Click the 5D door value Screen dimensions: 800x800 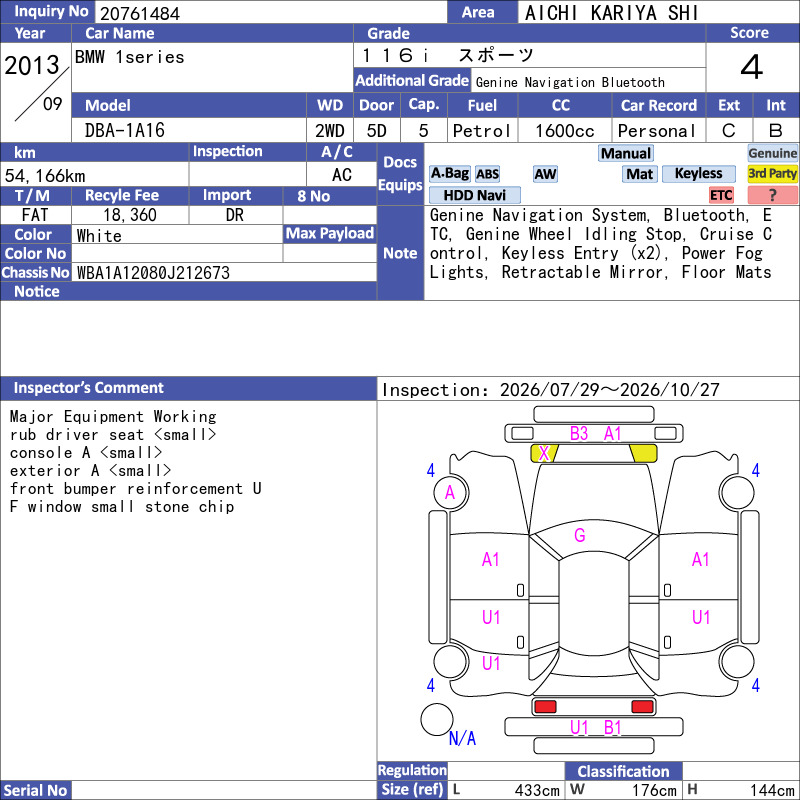click(x=377, y=131)
